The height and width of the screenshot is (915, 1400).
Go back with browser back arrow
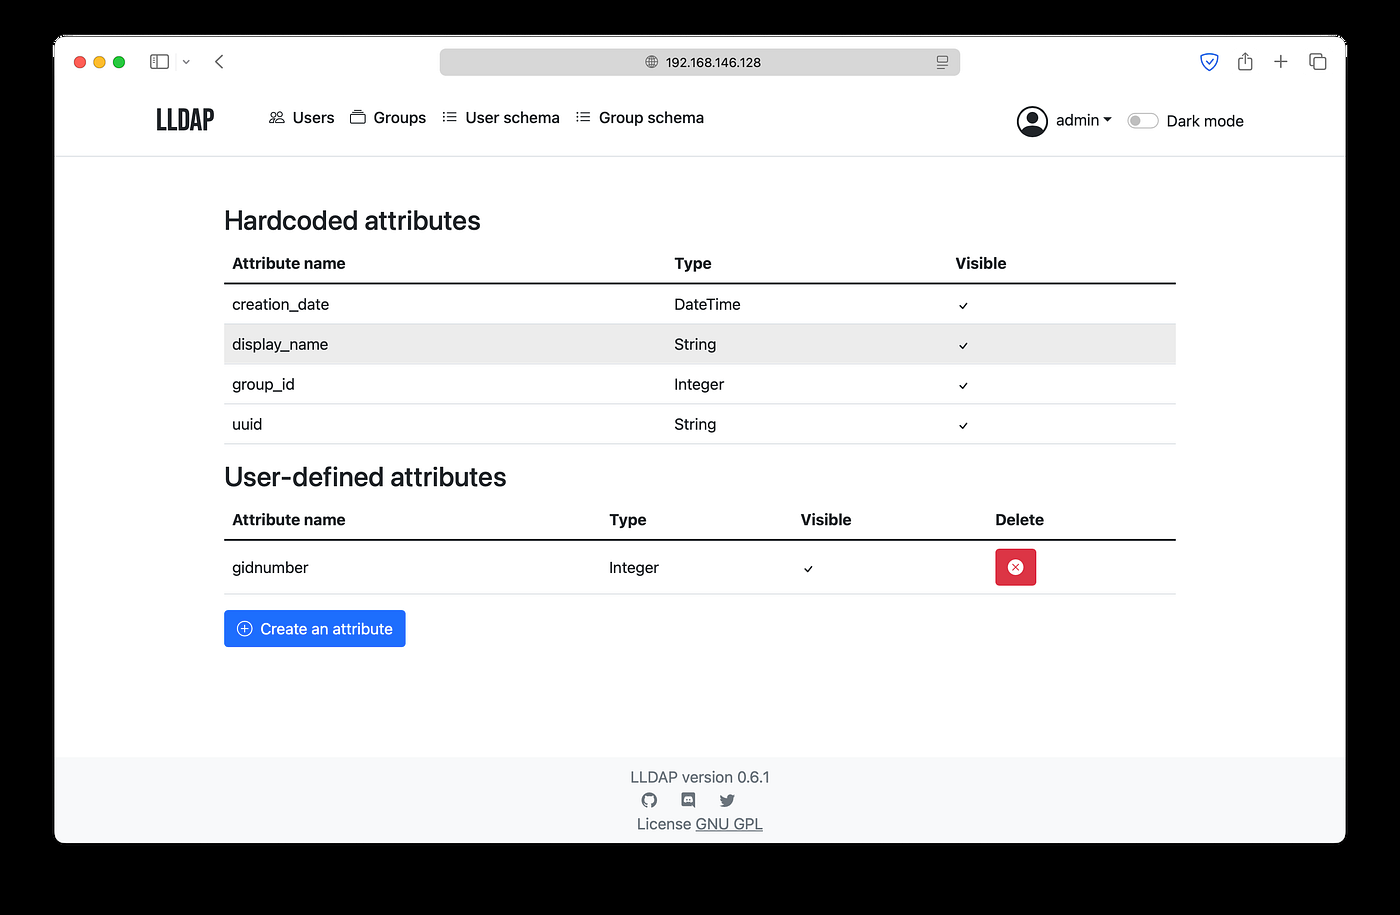[x=219, y=62]
